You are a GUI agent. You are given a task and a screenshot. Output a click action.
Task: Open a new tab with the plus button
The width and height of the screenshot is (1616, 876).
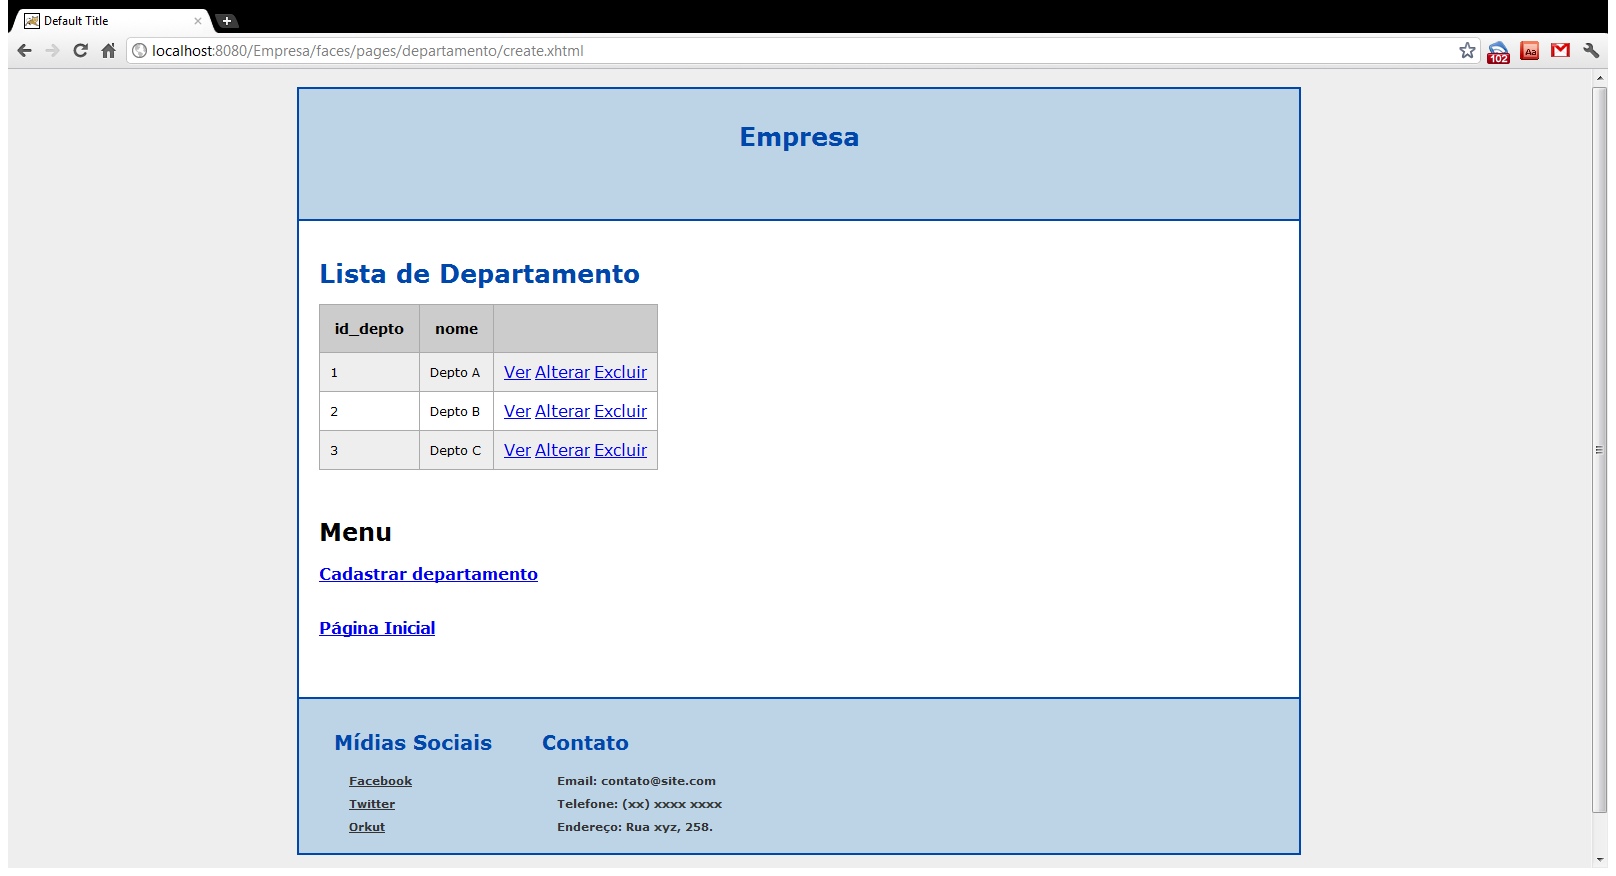point(227,21)
